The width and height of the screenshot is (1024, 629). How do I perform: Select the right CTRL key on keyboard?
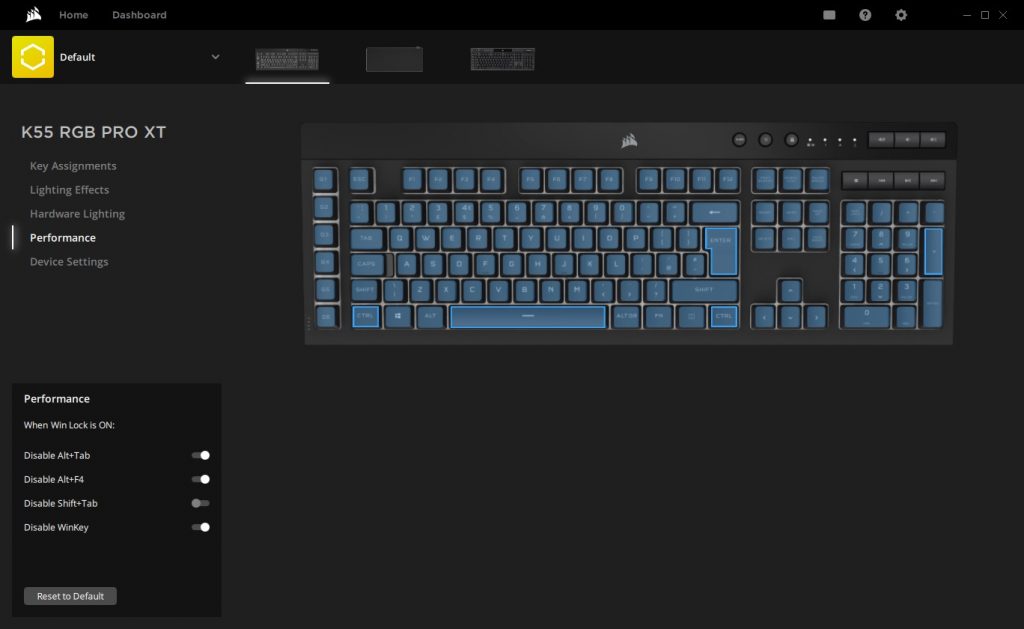tap(724, 316)
